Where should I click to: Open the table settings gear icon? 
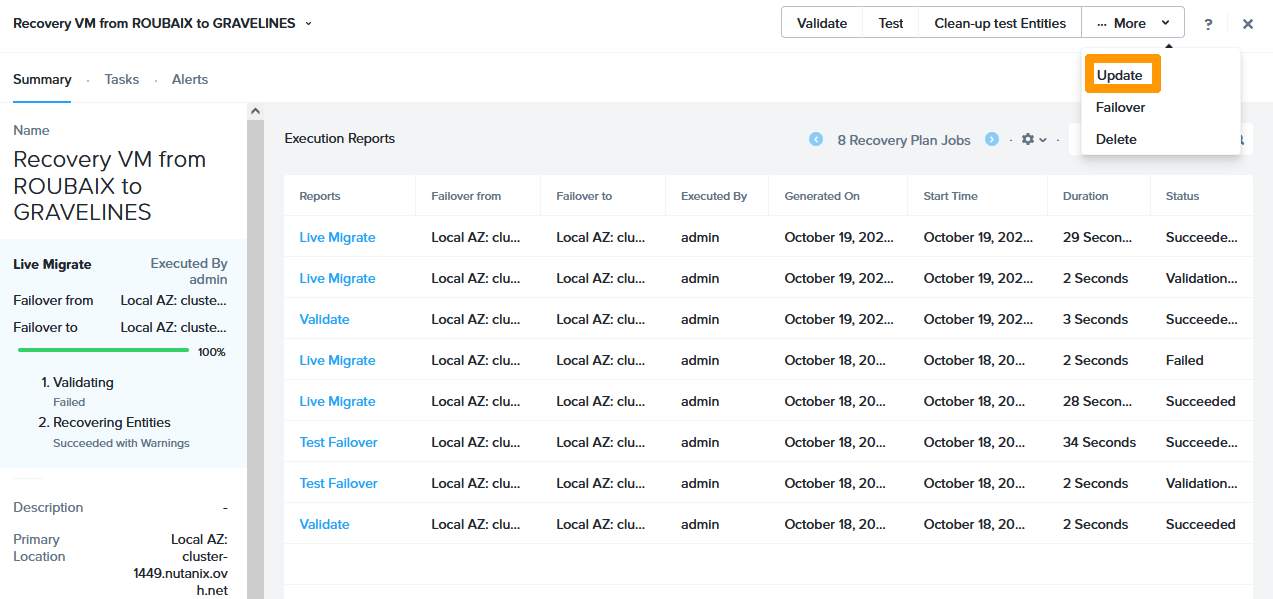coord(1029,140)
